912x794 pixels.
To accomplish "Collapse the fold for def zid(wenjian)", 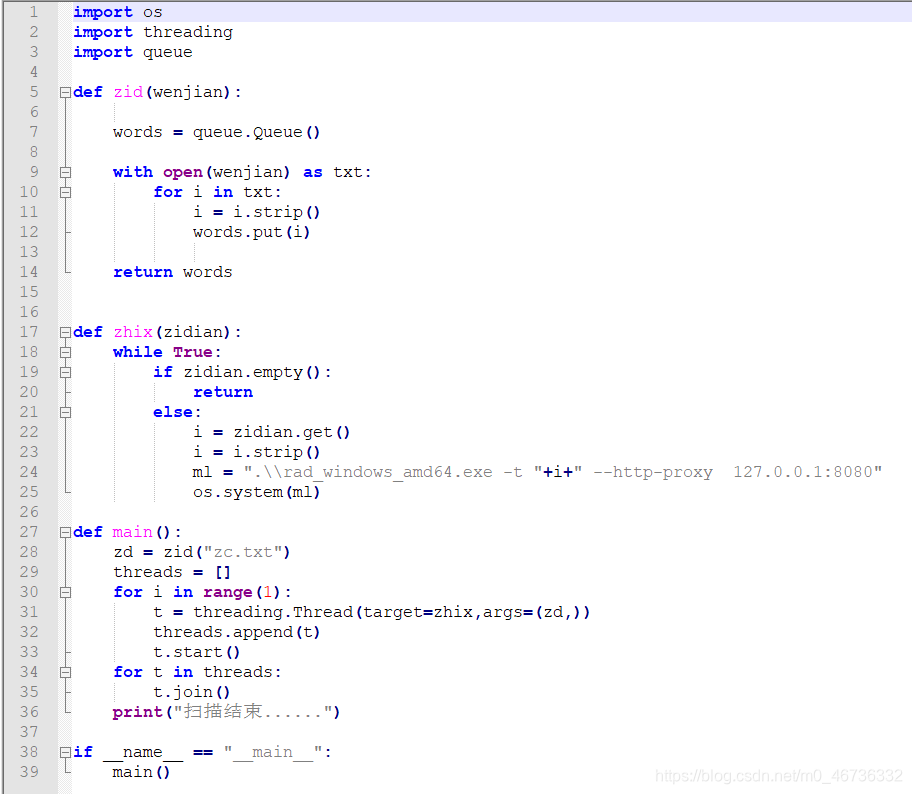I will coord(65,92).
